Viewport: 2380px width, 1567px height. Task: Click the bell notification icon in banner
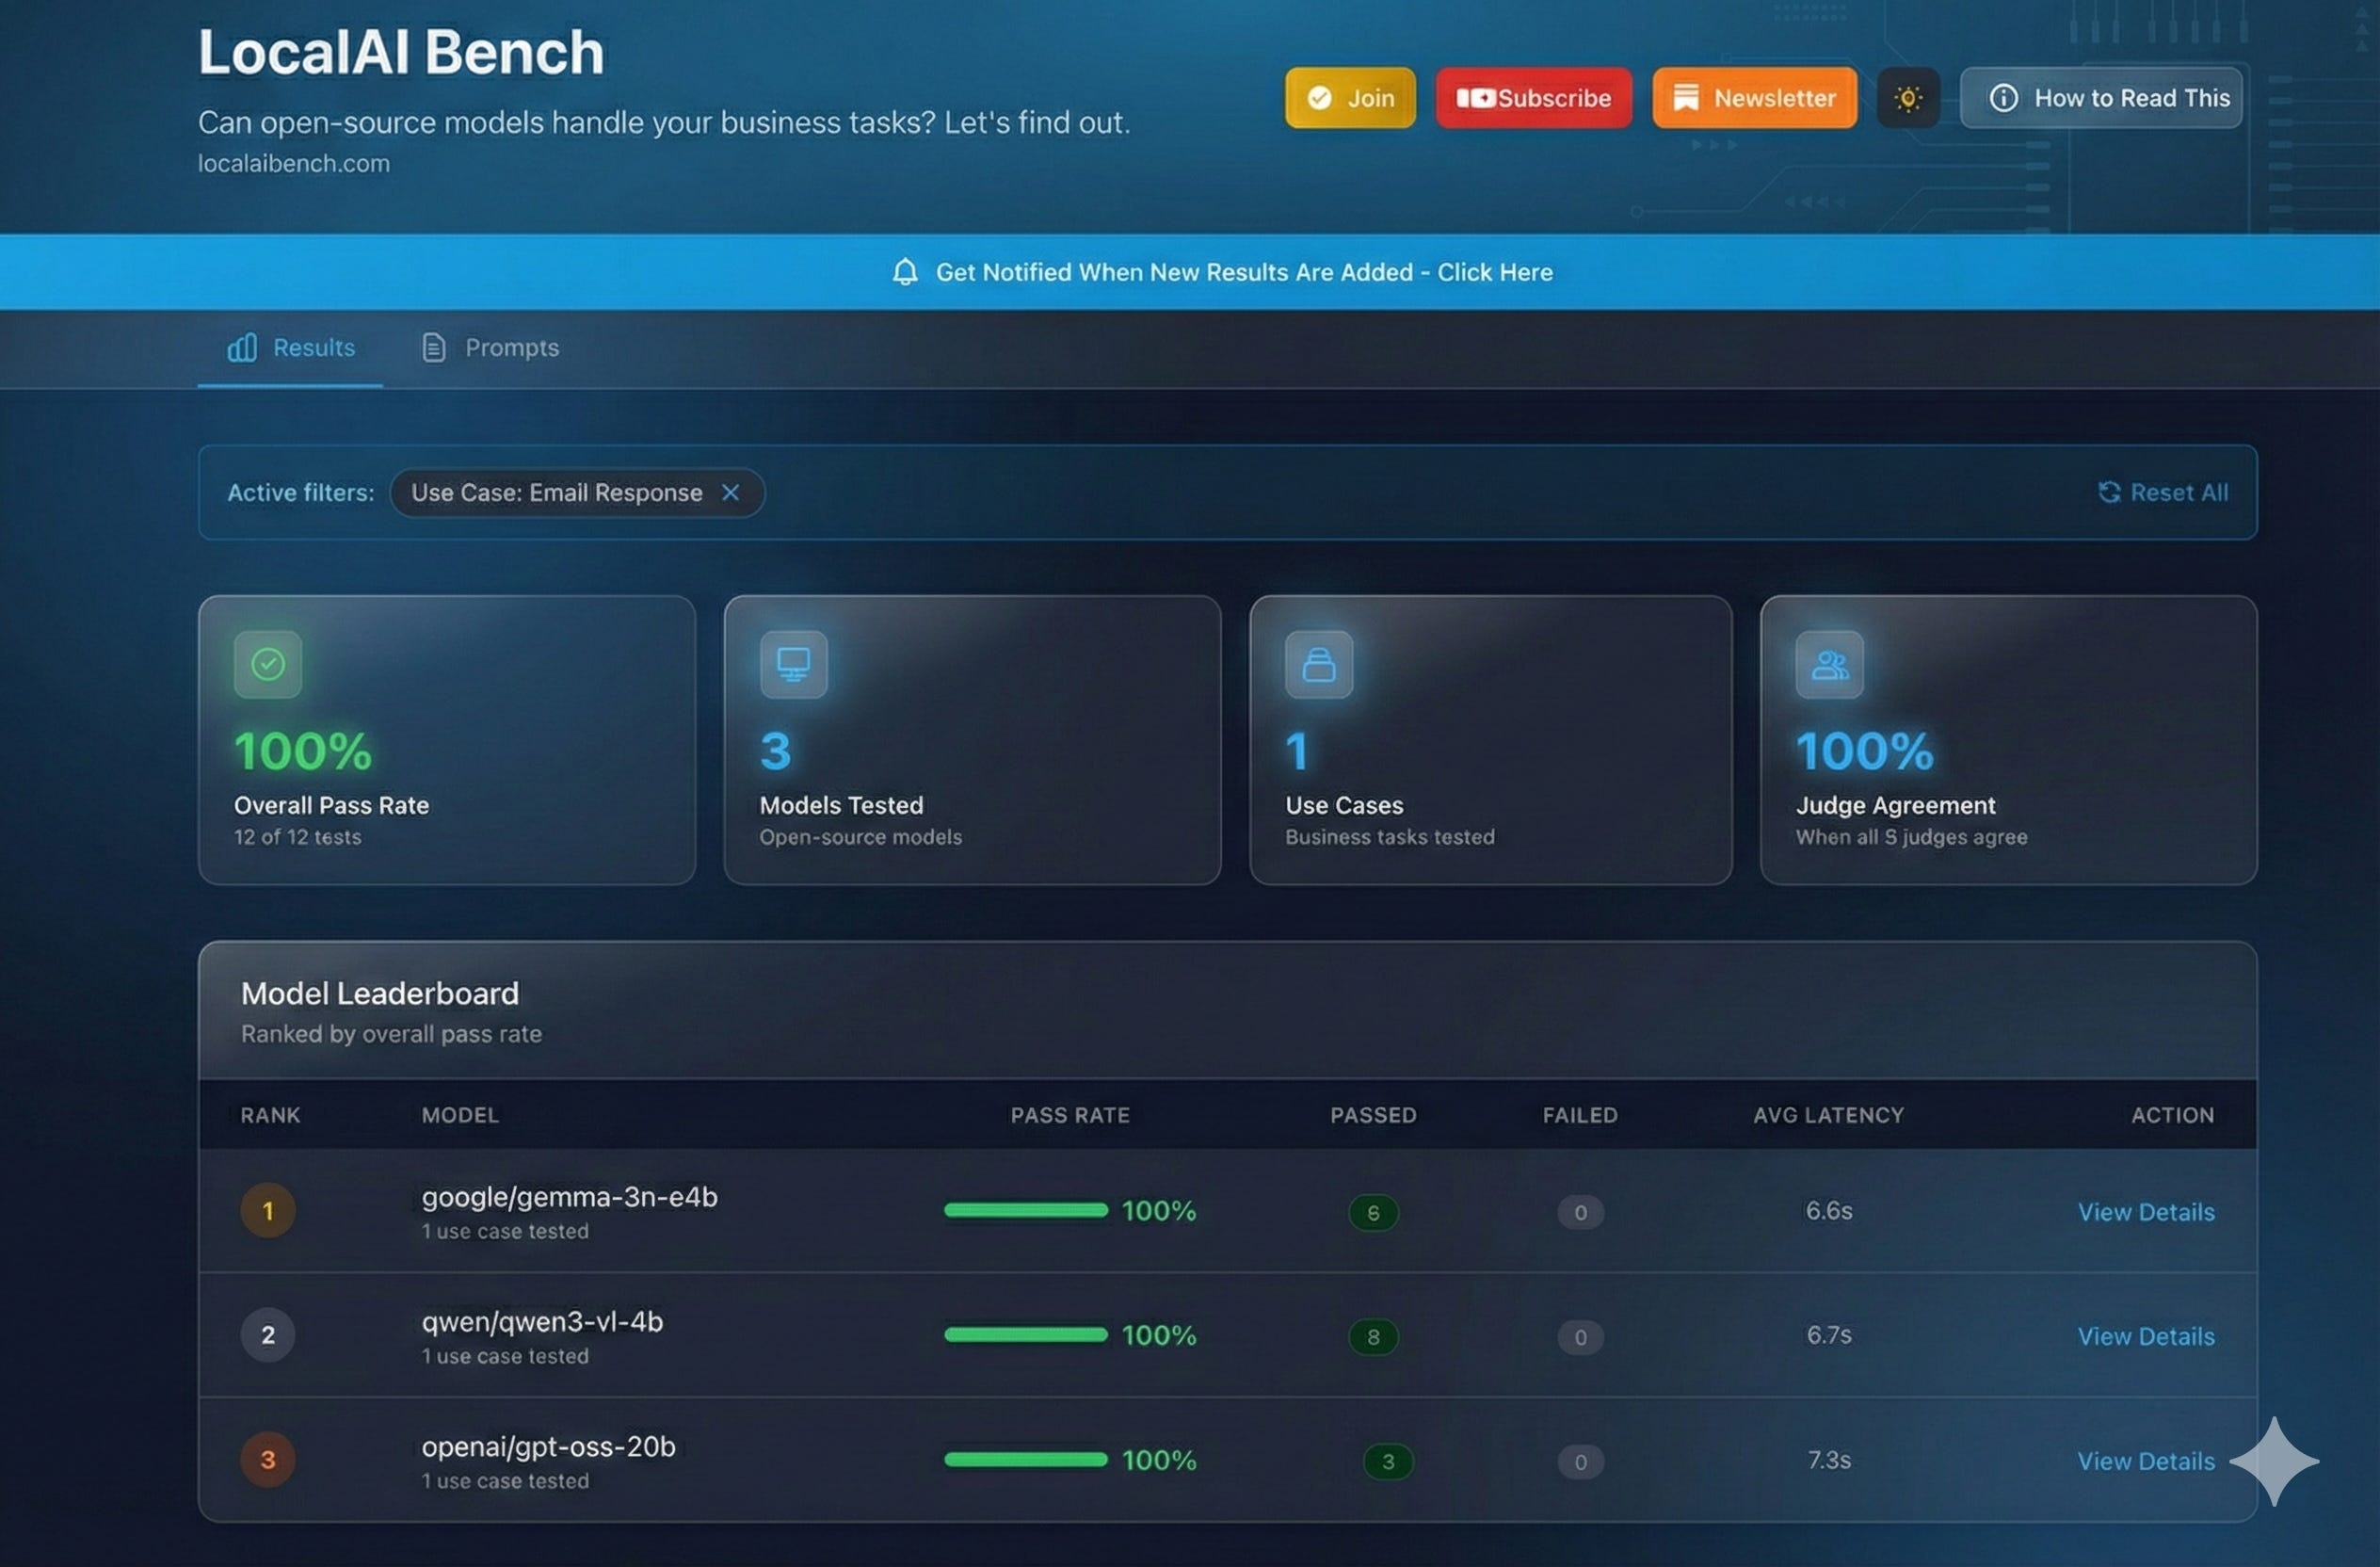[905, 272]
